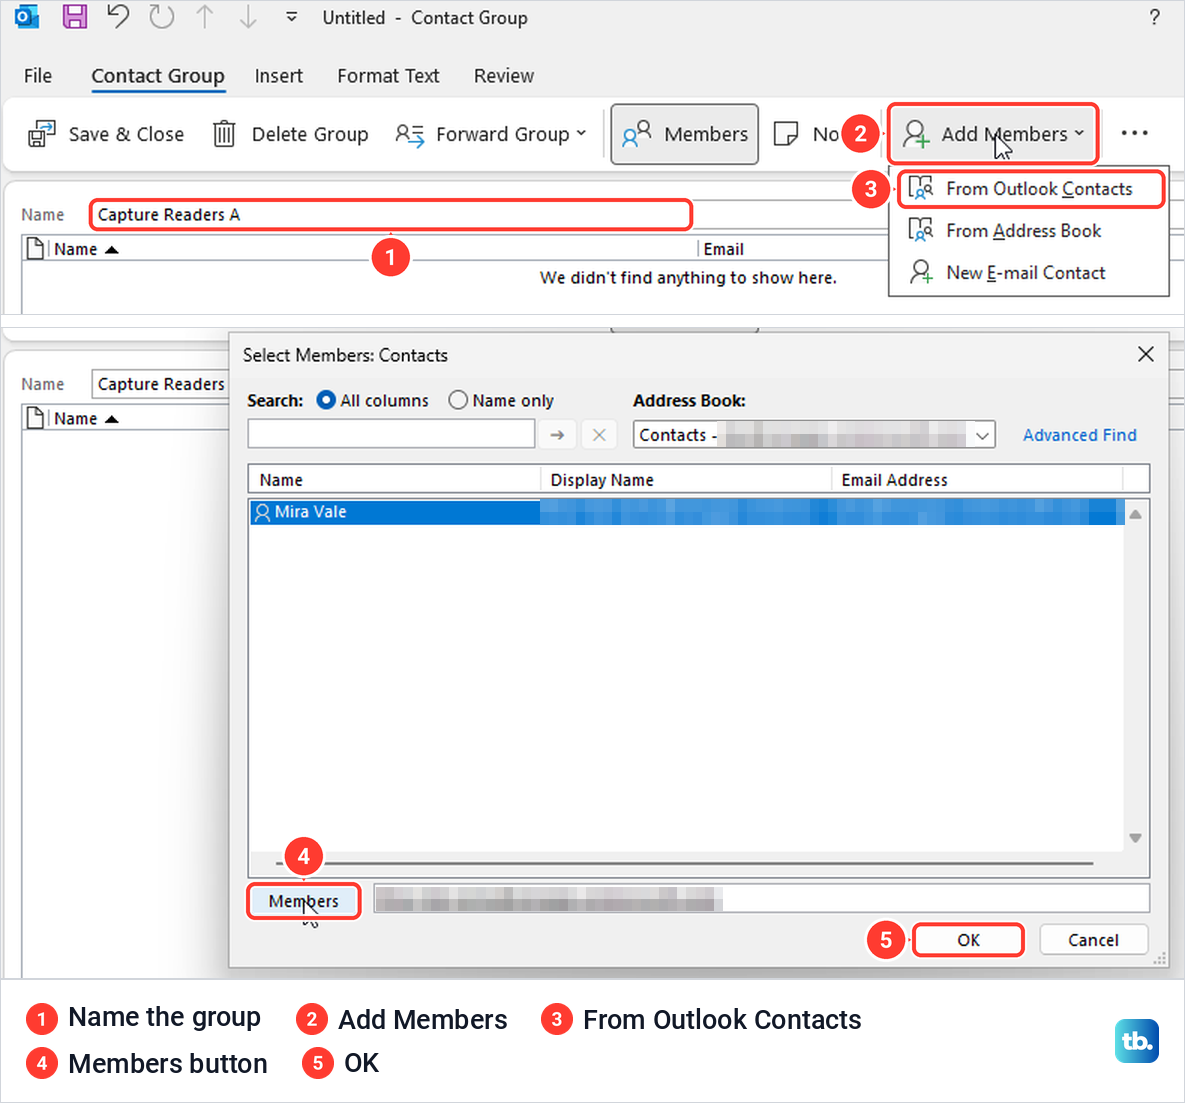Click the Search text box in dialog
This screenshot has width=1185, height=1103.
(391, 434)
